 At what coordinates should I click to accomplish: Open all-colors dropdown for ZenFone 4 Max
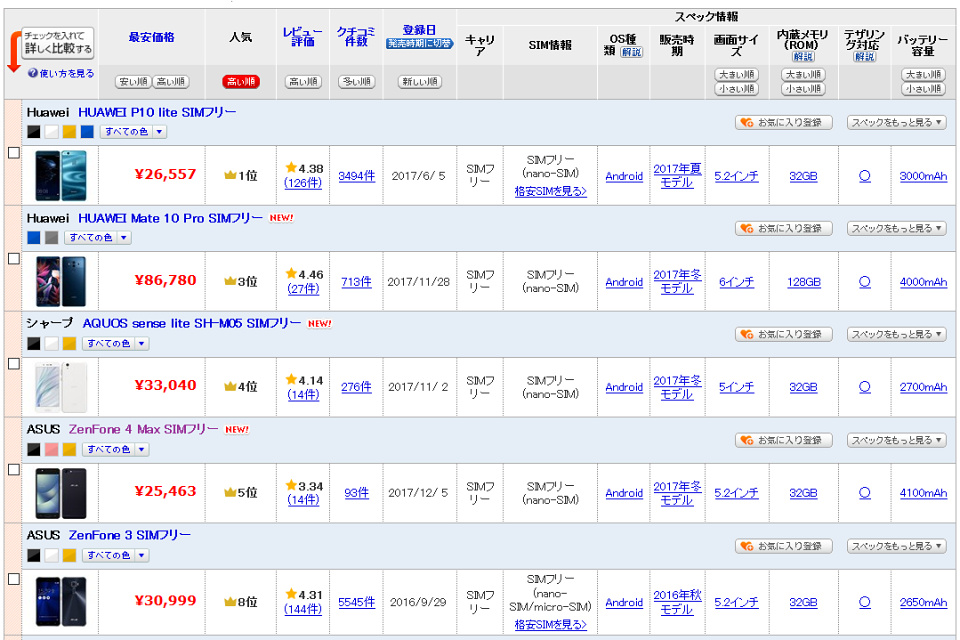pos(115,450)
